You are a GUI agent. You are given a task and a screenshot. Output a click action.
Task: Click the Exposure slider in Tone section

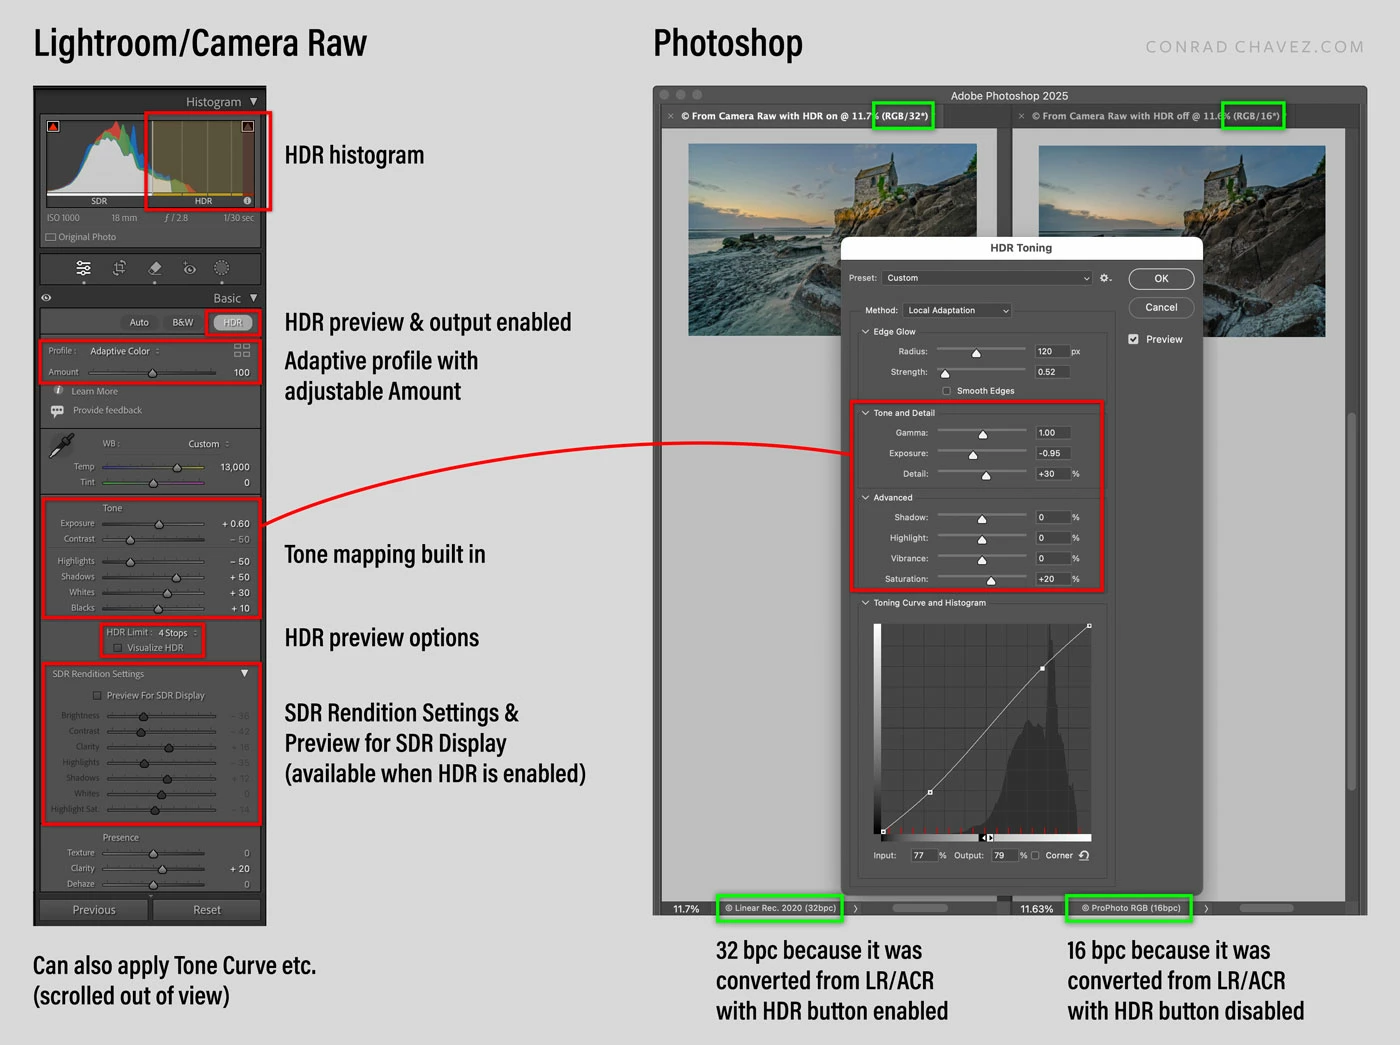(x=158, y=524)
